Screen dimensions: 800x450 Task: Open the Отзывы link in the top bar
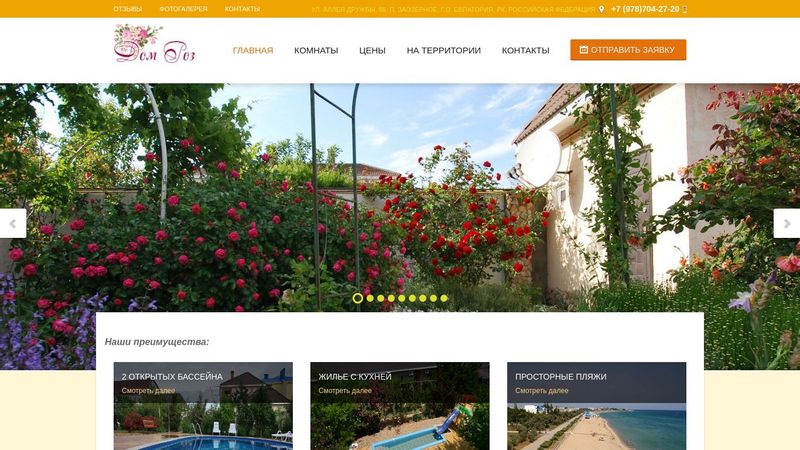pos(128,9)
